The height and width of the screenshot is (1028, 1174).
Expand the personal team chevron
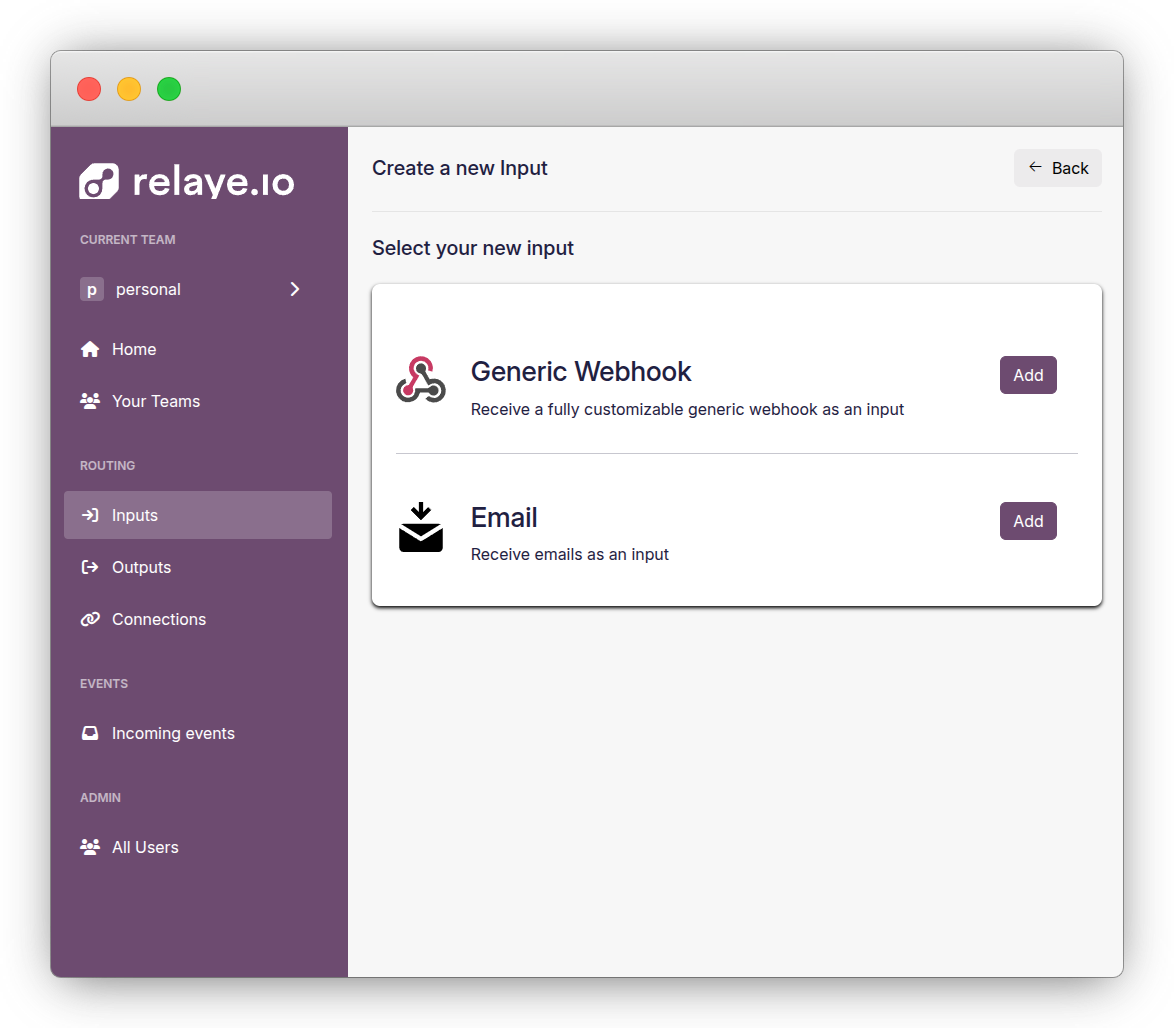click(295, 289)
